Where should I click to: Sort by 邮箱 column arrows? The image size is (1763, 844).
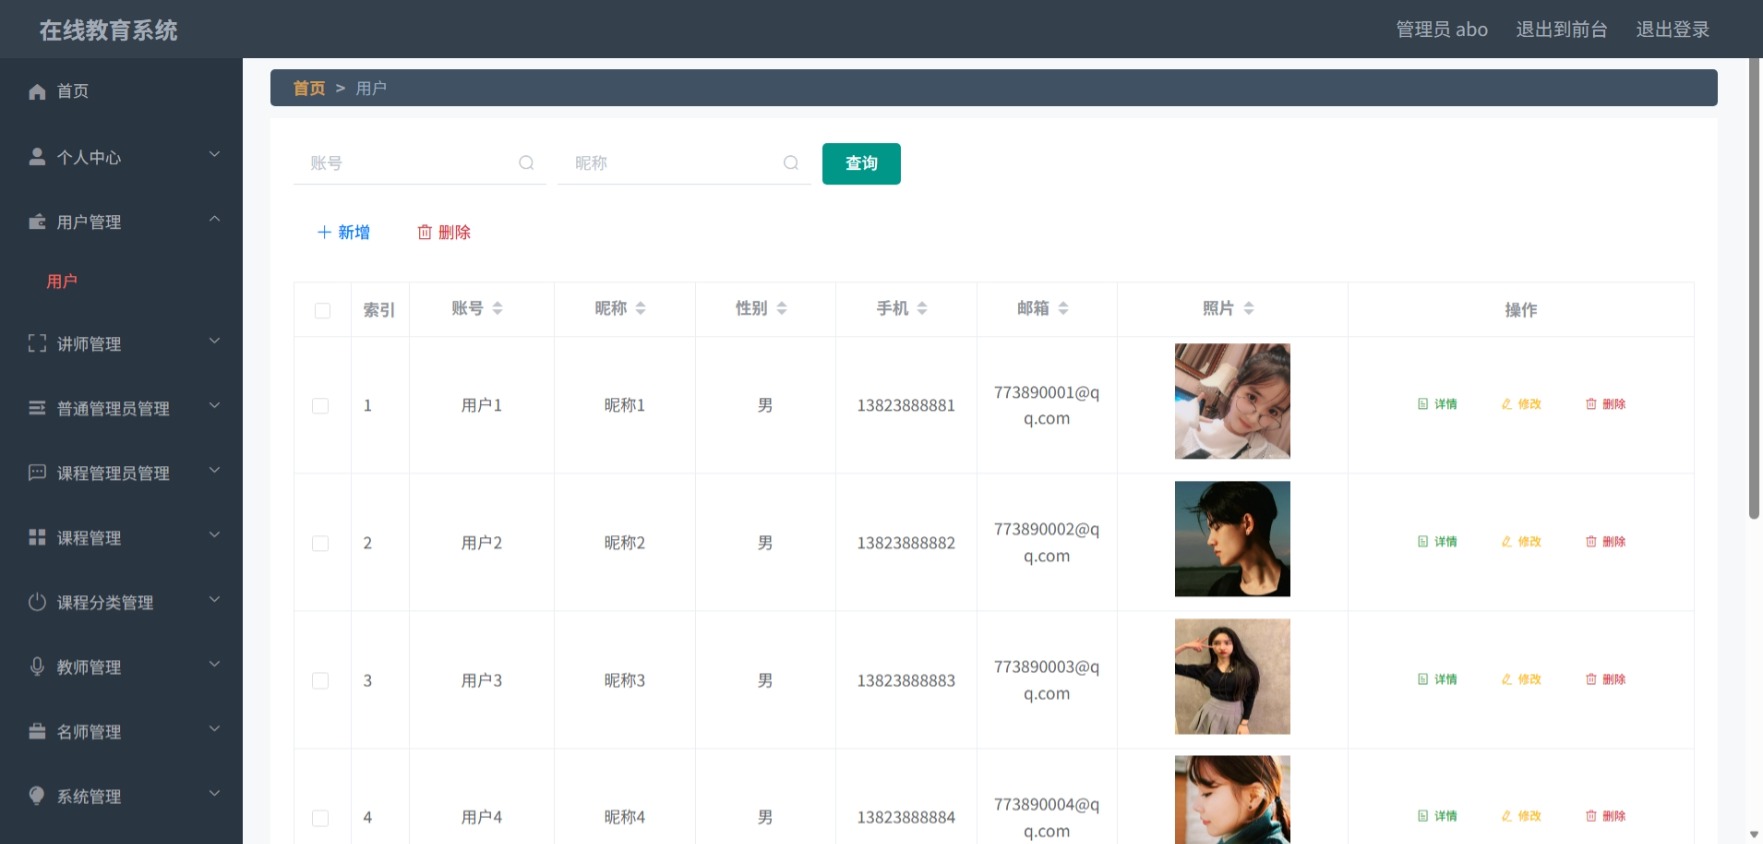pyautogui.click(x=1063, y=308)
